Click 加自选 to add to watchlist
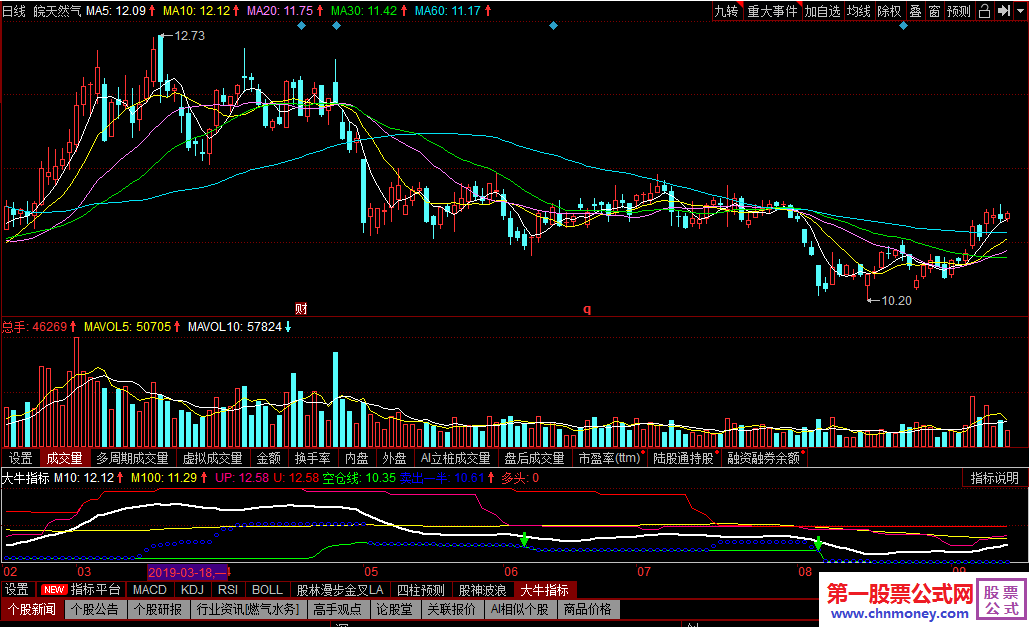 822,11
